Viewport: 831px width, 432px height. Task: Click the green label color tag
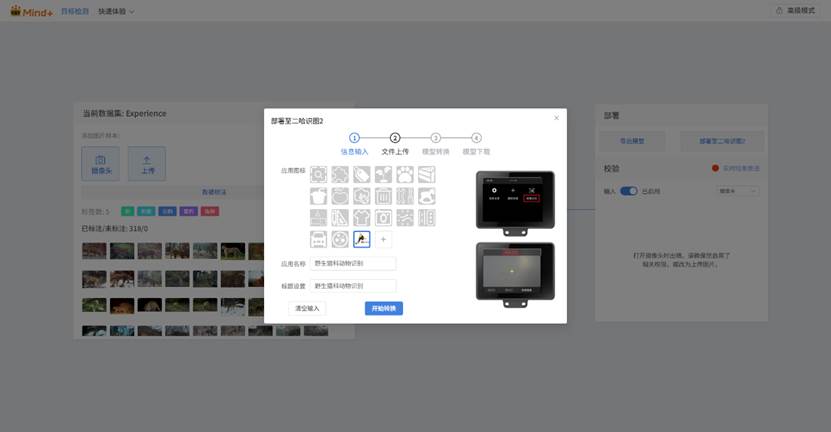(127, 211)
